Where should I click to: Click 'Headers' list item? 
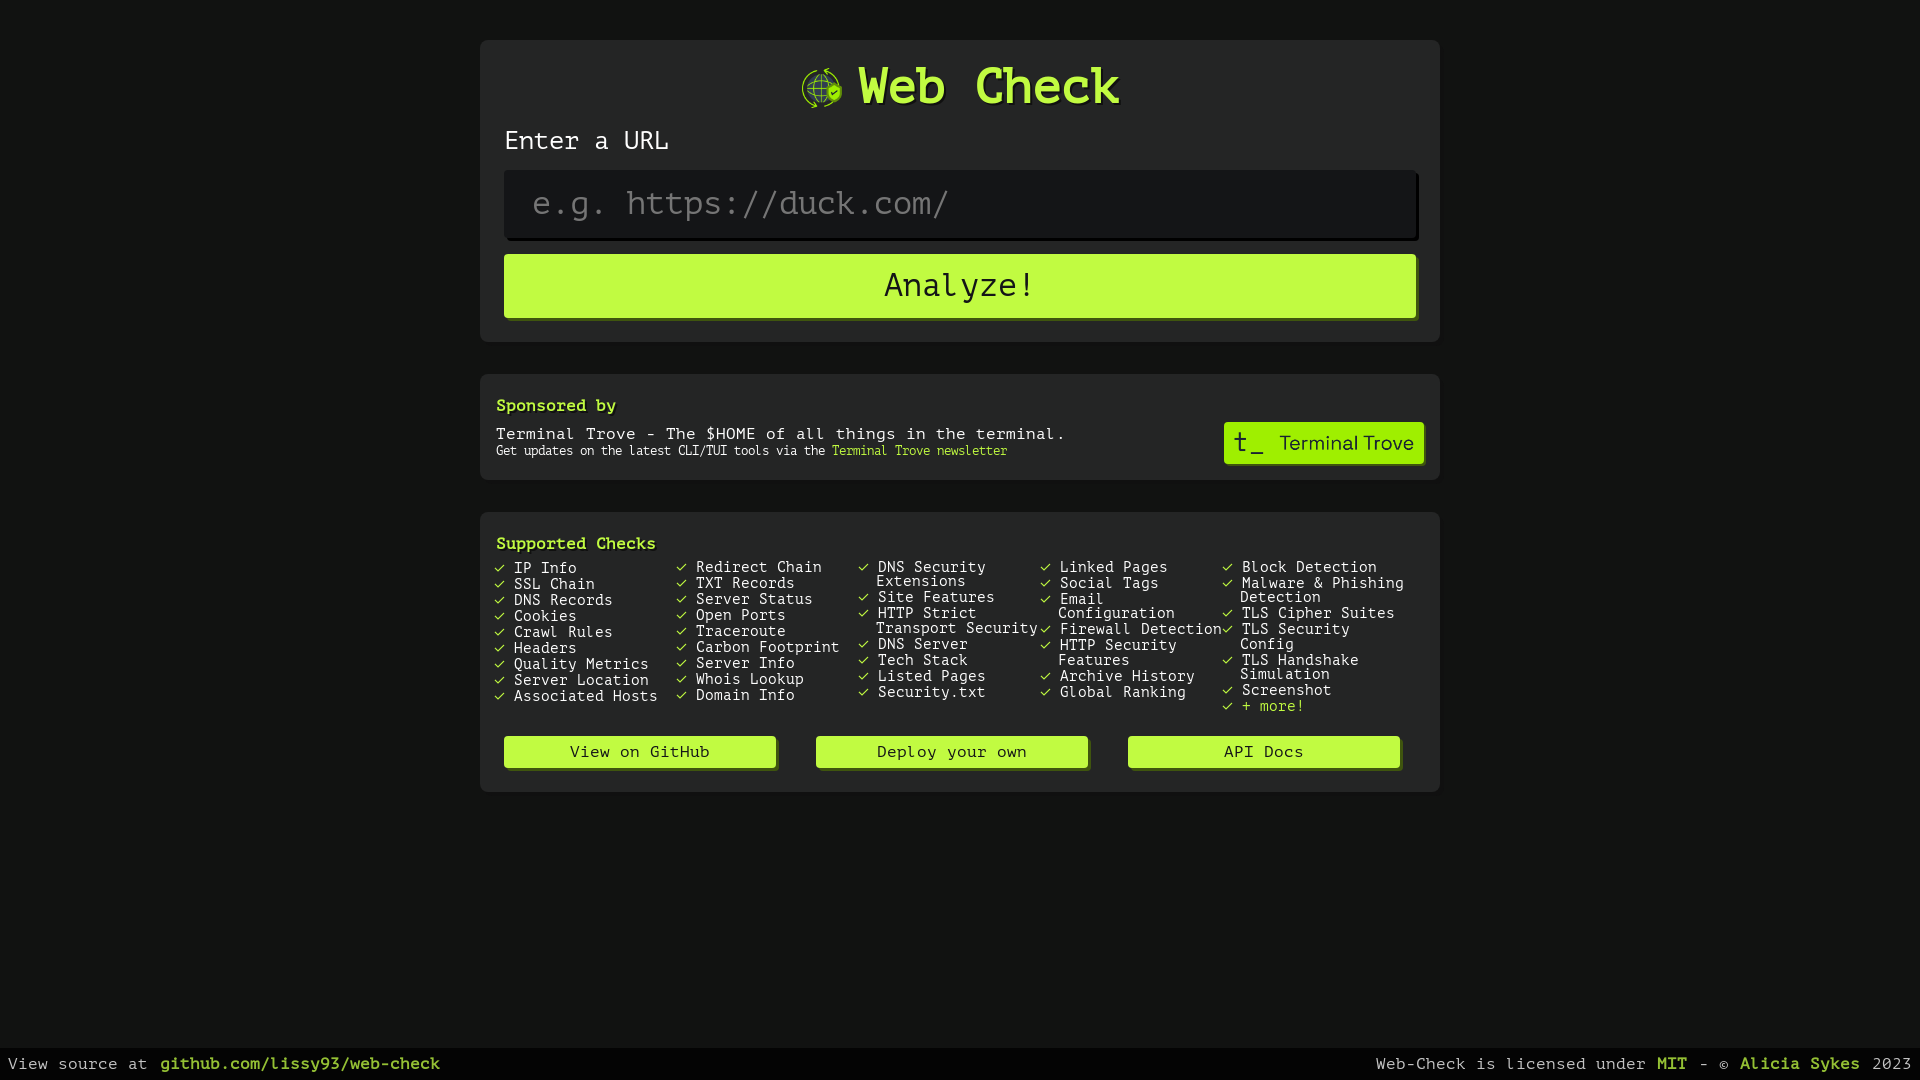pos(545,648)
